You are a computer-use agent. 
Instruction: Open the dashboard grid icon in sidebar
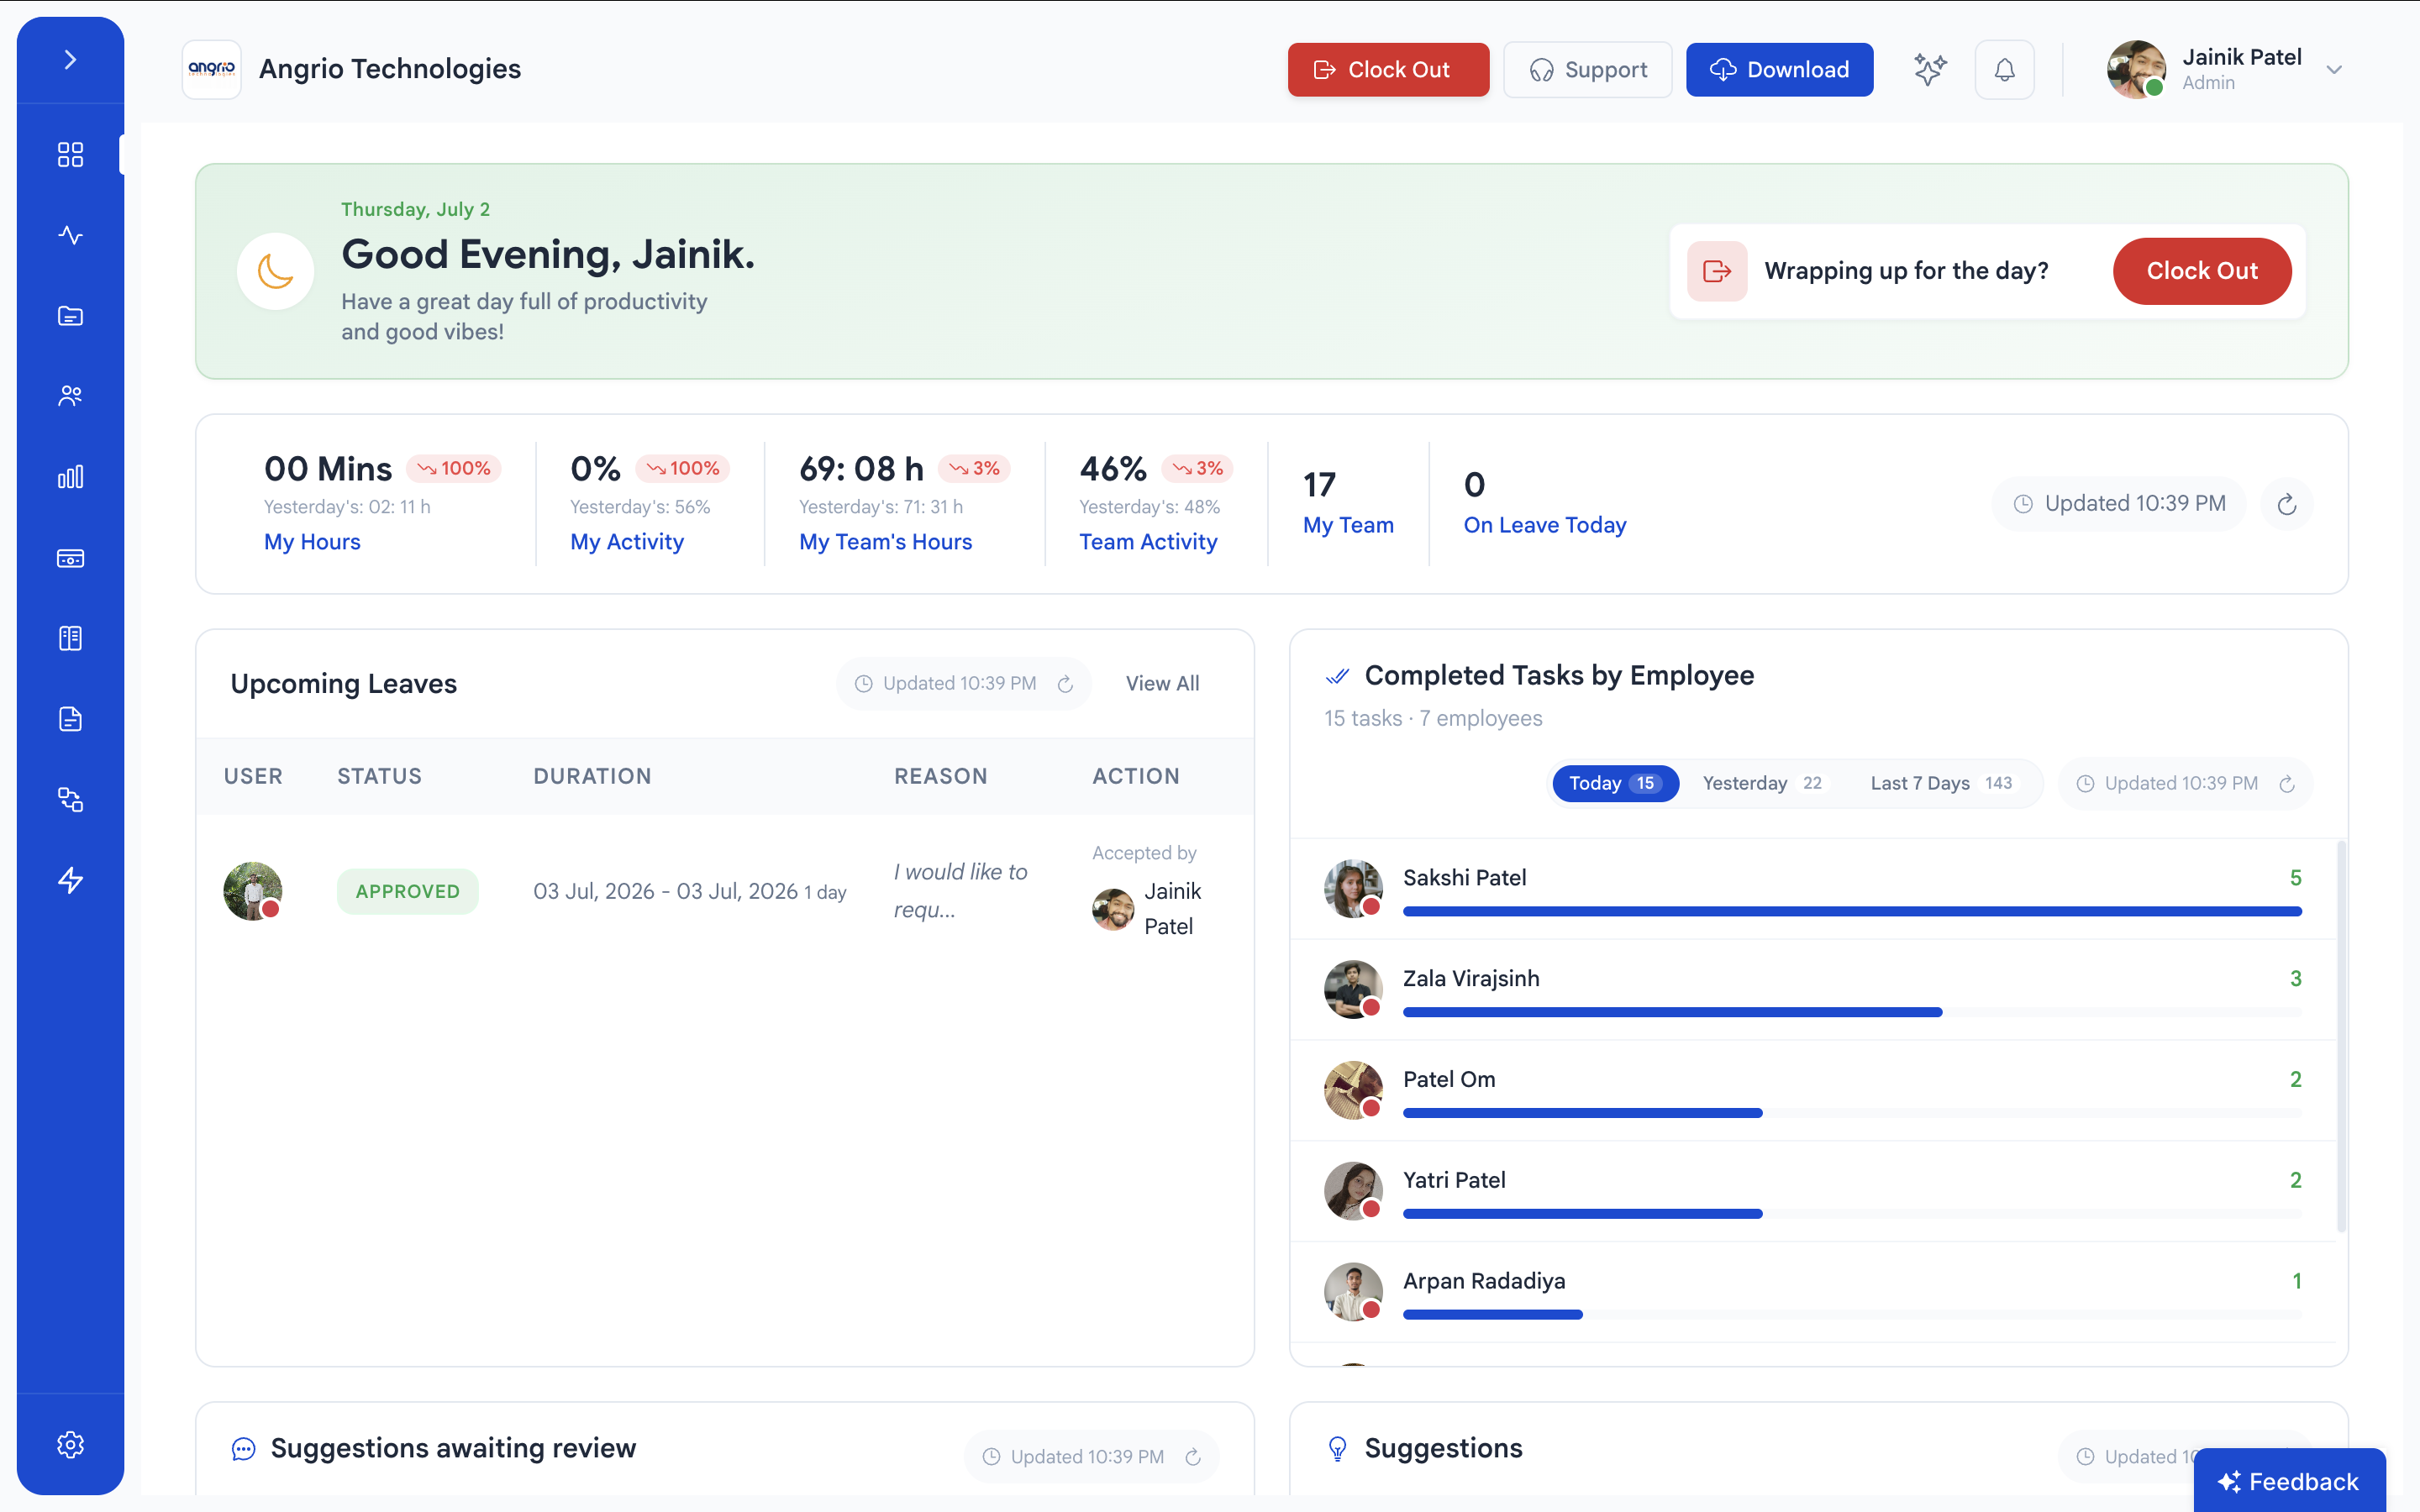pos(70,154)
